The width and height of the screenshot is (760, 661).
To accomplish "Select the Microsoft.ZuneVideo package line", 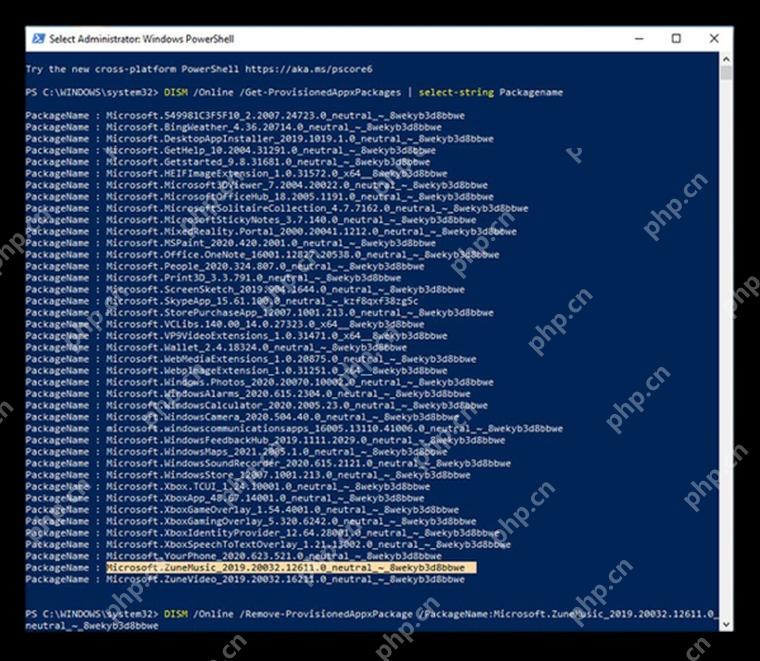I will [245, 579].
